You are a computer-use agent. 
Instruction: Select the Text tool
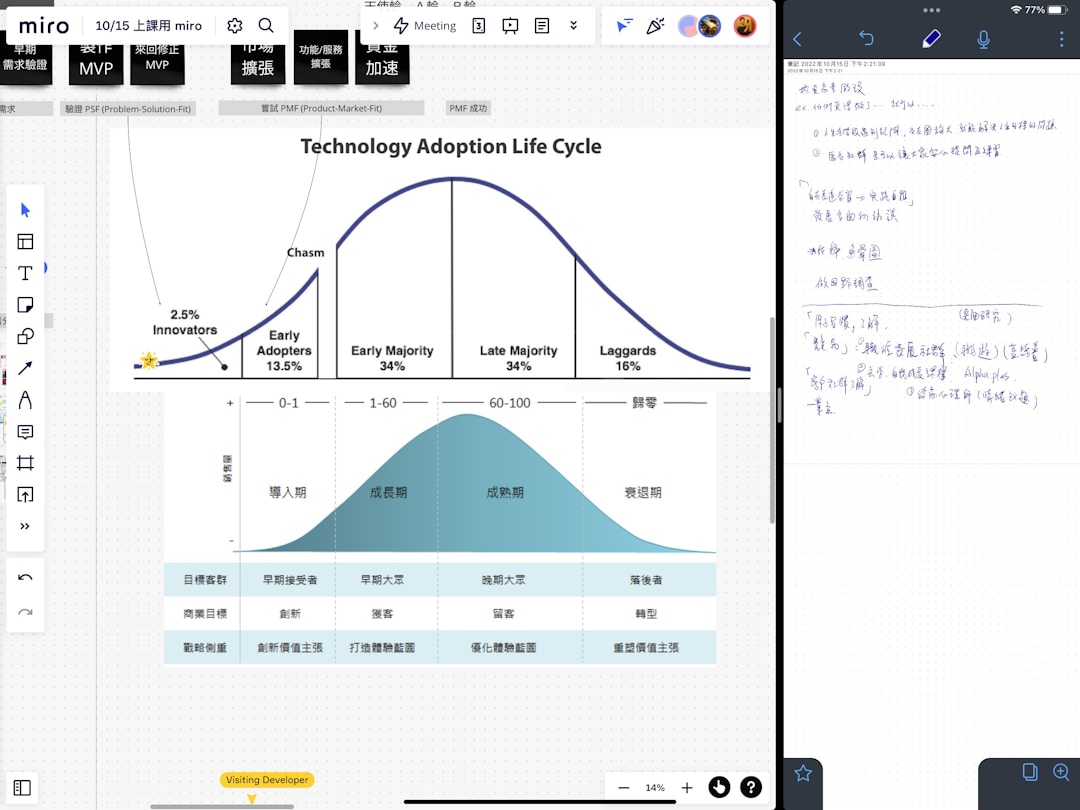(25, 273)
